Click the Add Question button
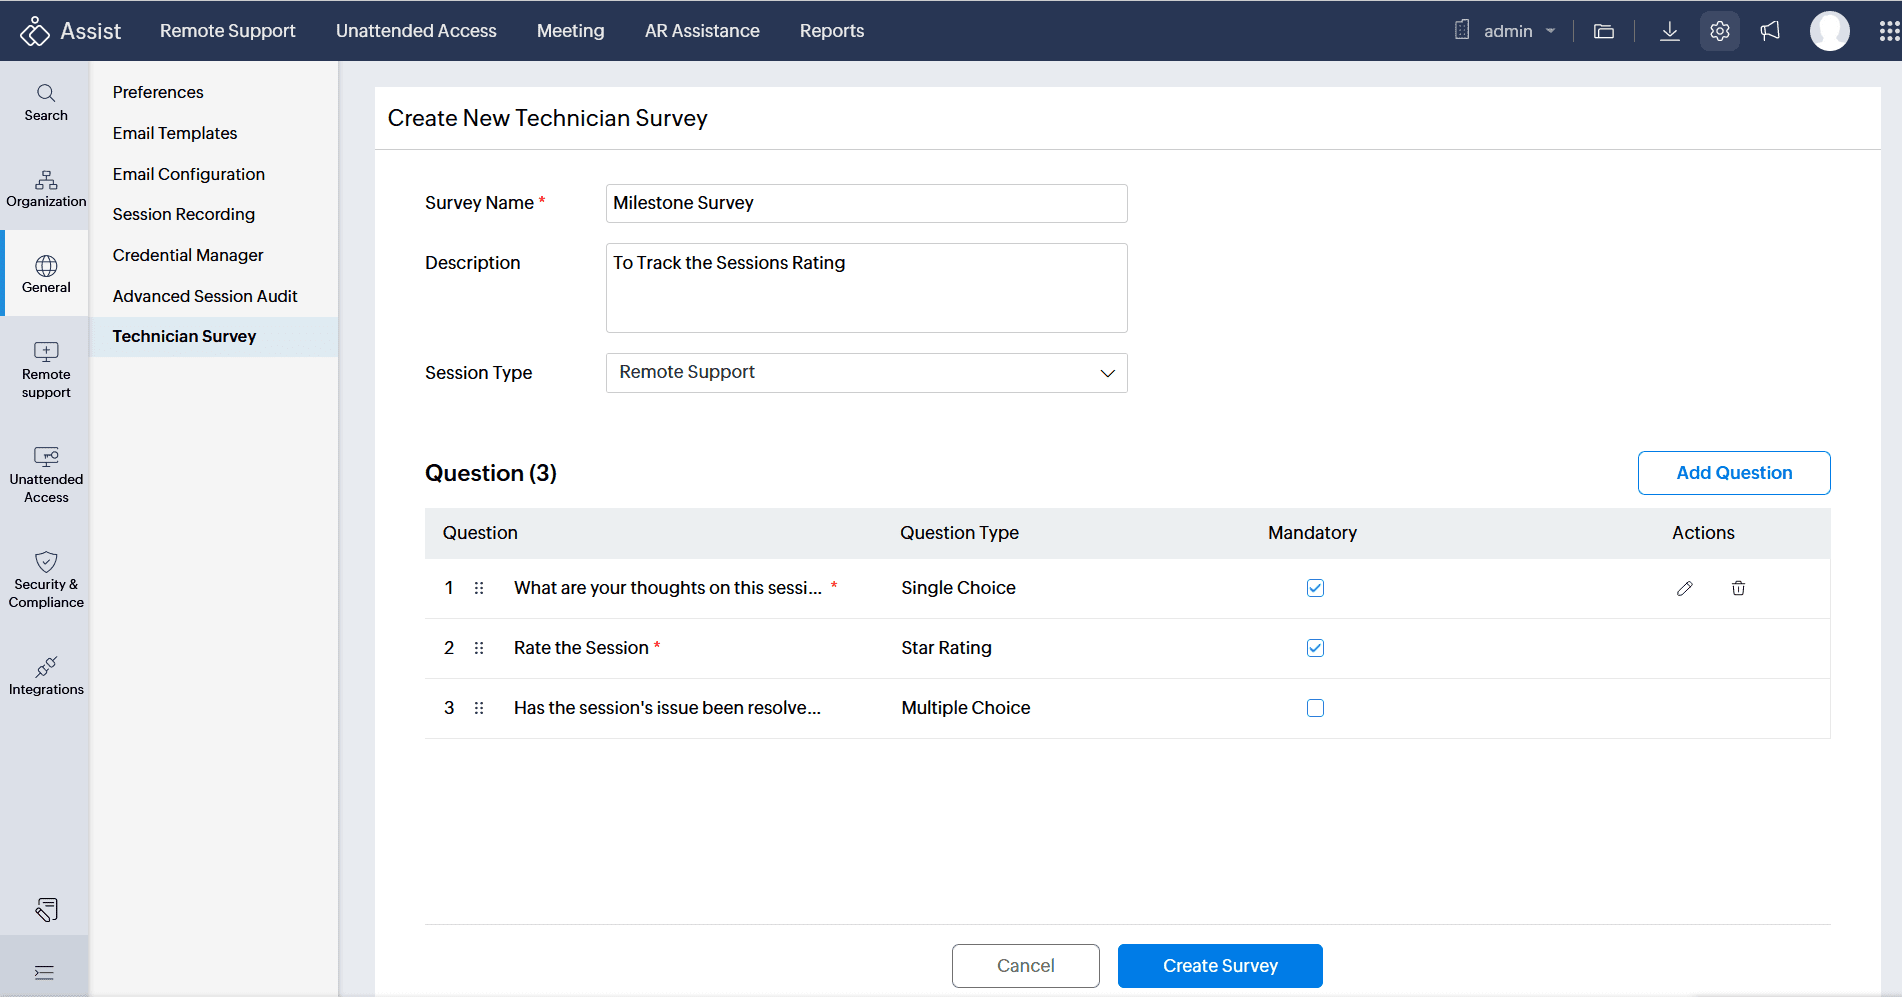This screenshot has width=1902, height=997. [x=1733, y=473]
